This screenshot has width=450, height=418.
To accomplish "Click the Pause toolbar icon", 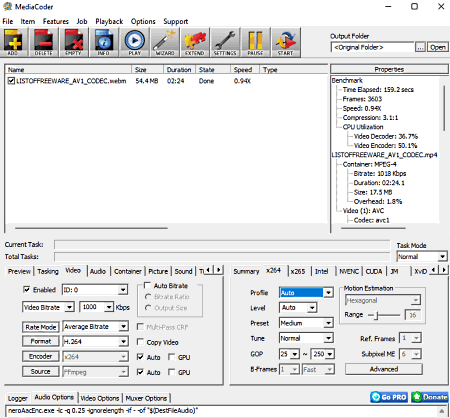I will [x=255, y=43].
